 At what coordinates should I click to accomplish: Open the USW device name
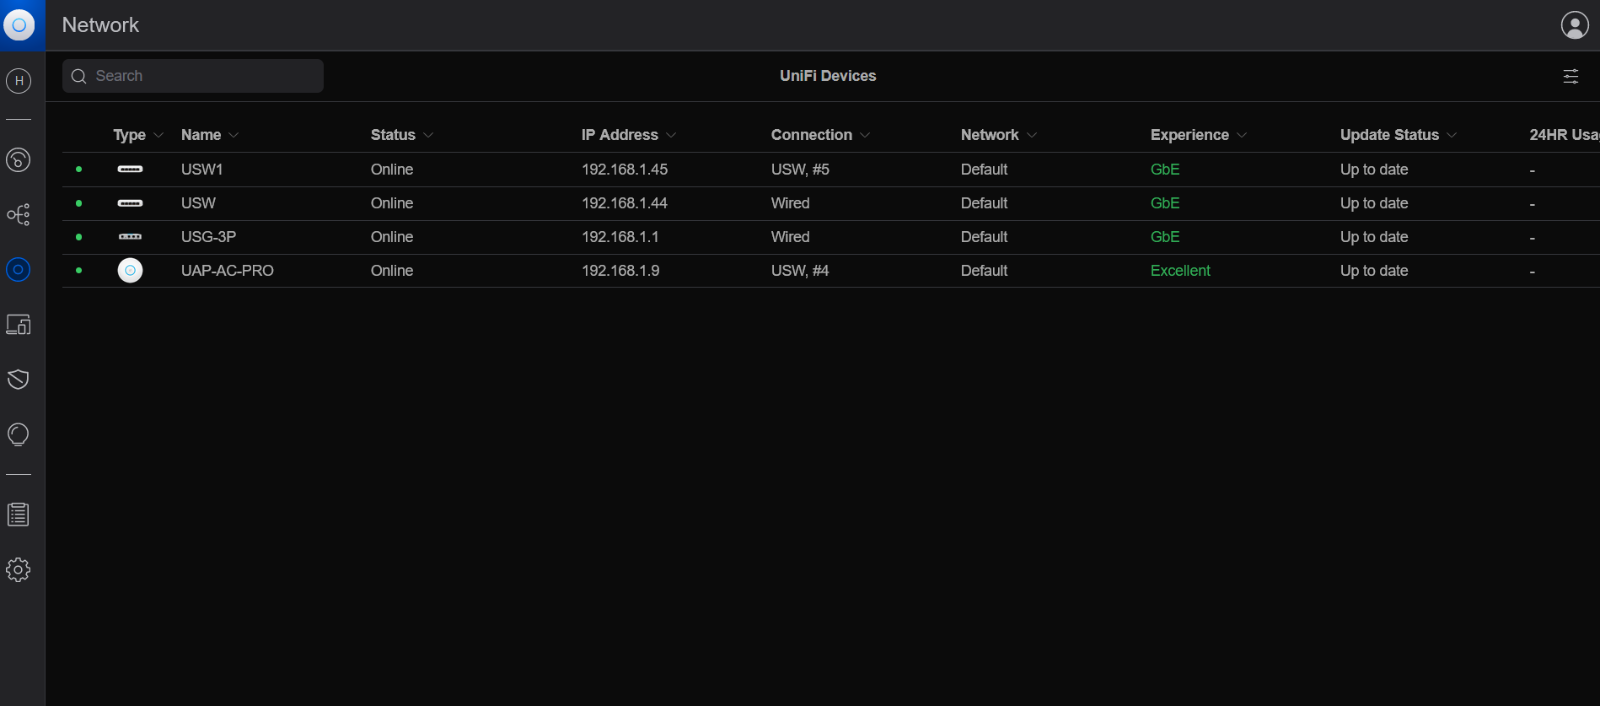[x=198, y=203]
